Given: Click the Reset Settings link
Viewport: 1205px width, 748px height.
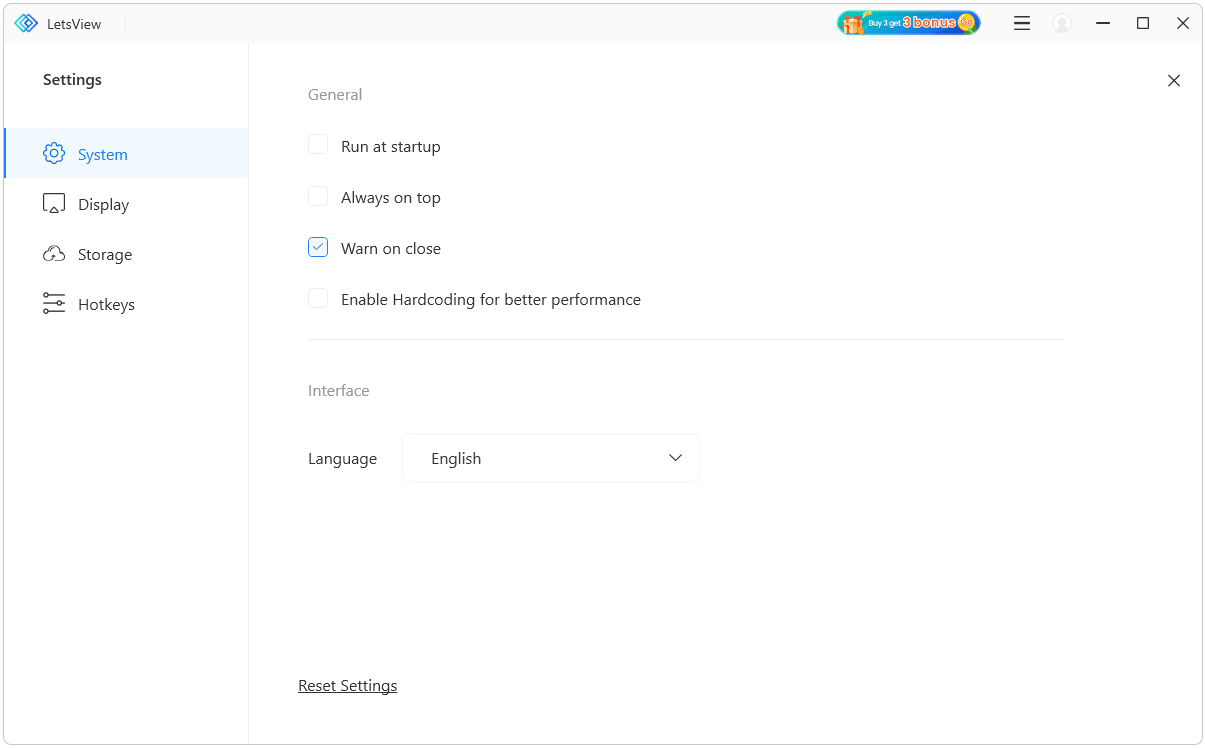Looking at the screenshot, I should tap(347, 686).
